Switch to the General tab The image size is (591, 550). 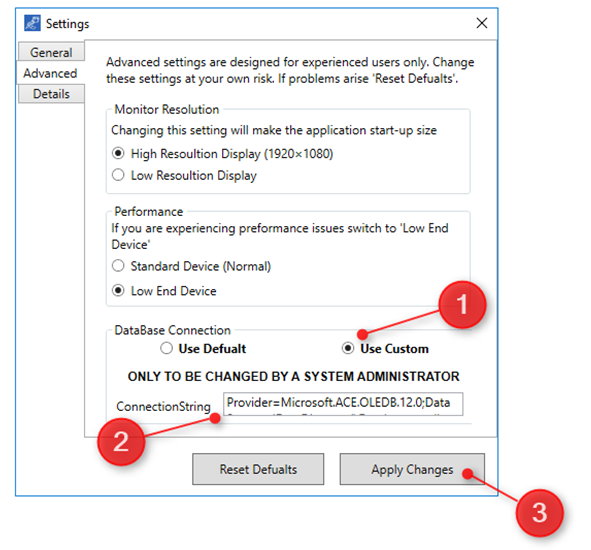point(51,52)
